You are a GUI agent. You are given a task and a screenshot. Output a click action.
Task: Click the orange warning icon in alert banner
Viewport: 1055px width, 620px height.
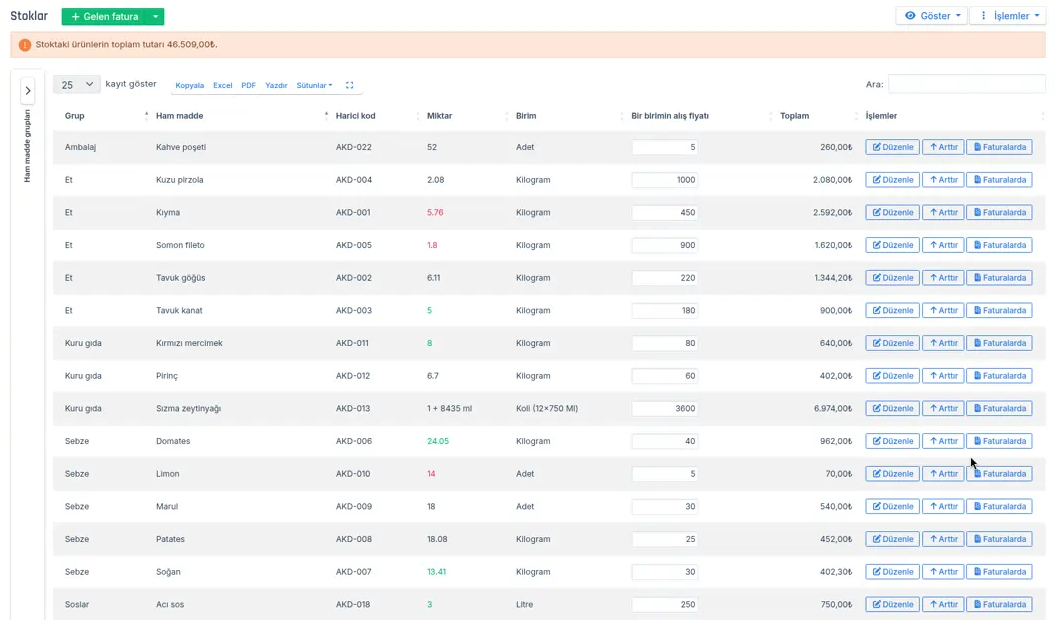click(25, 45)
